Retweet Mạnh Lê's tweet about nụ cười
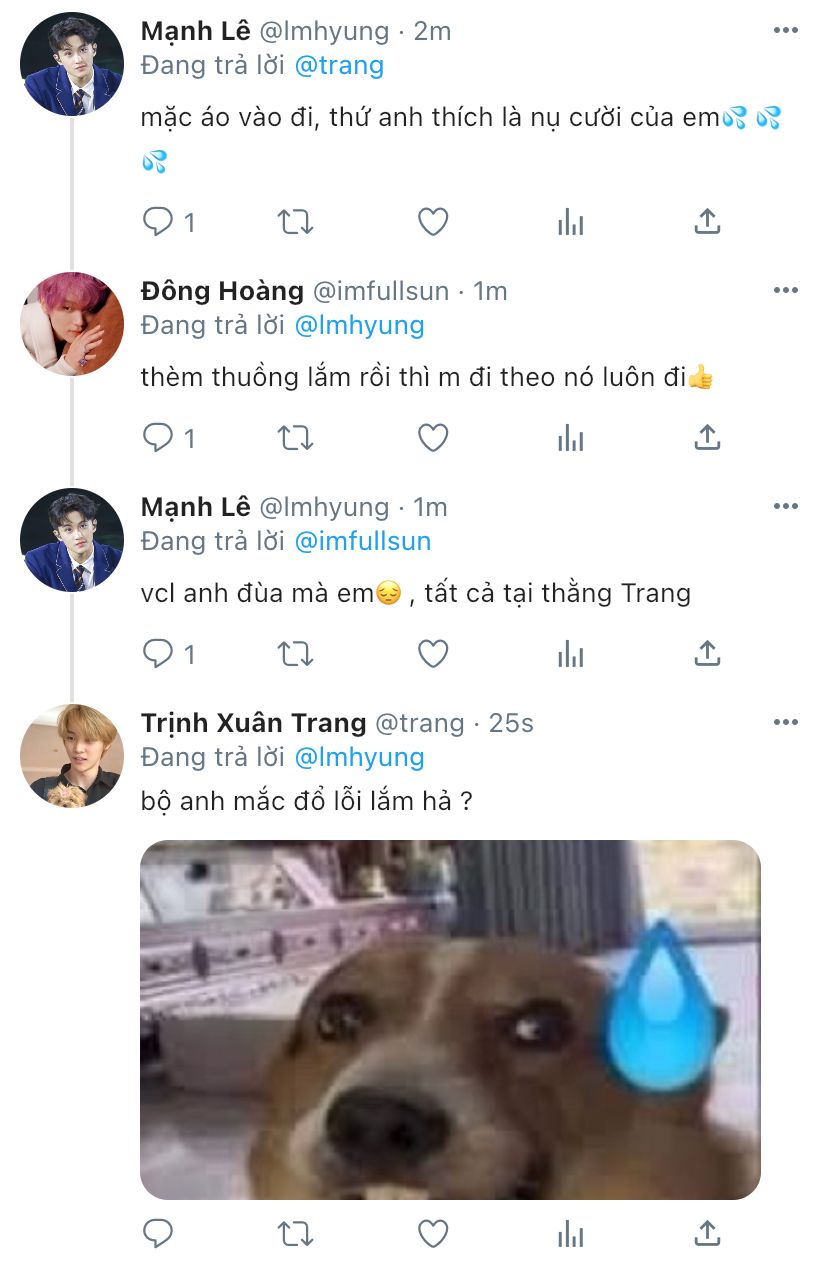This screenshot has height=1266, width=828. point(295,222)
